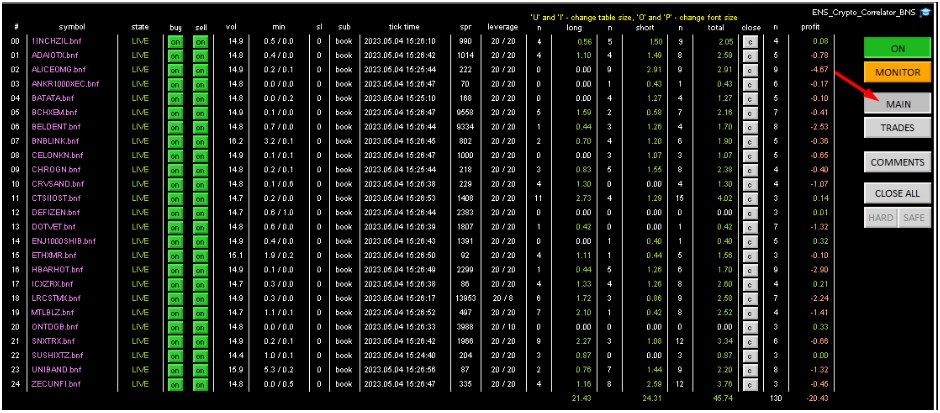
Task: Toggle sell for UNIBAND.bnf
Action: tap(200, 370)
